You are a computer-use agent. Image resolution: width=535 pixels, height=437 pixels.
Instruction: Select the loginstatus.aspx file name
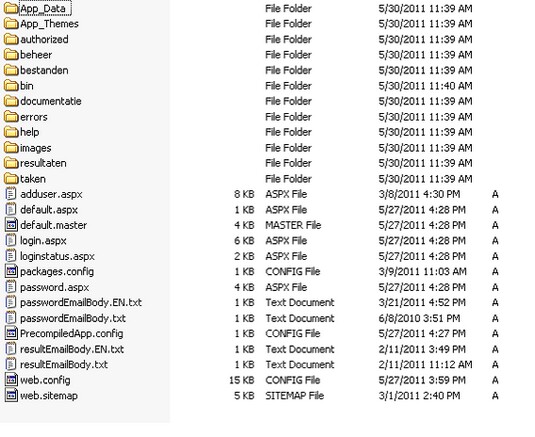57,256
